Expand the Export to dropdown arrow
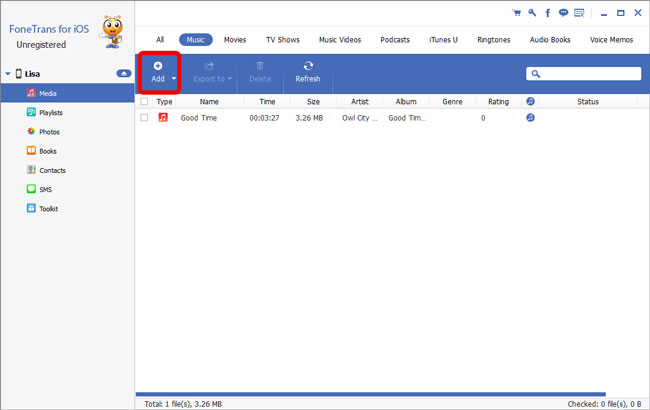650x410 pixels. click(x=230, y=78)
